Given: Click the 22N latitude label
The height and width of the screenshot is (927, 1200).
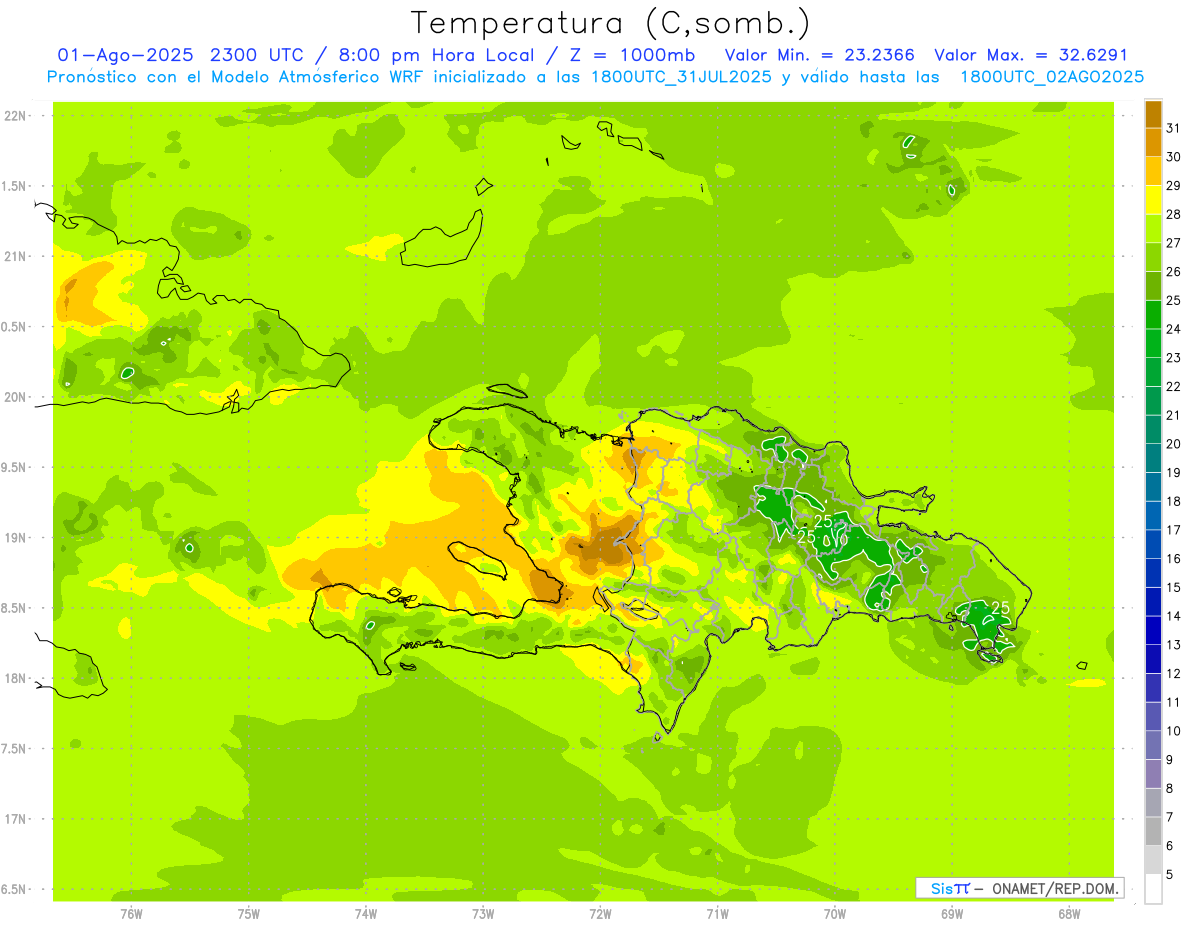Looking at the screenshot, I should tap(17, 116).
